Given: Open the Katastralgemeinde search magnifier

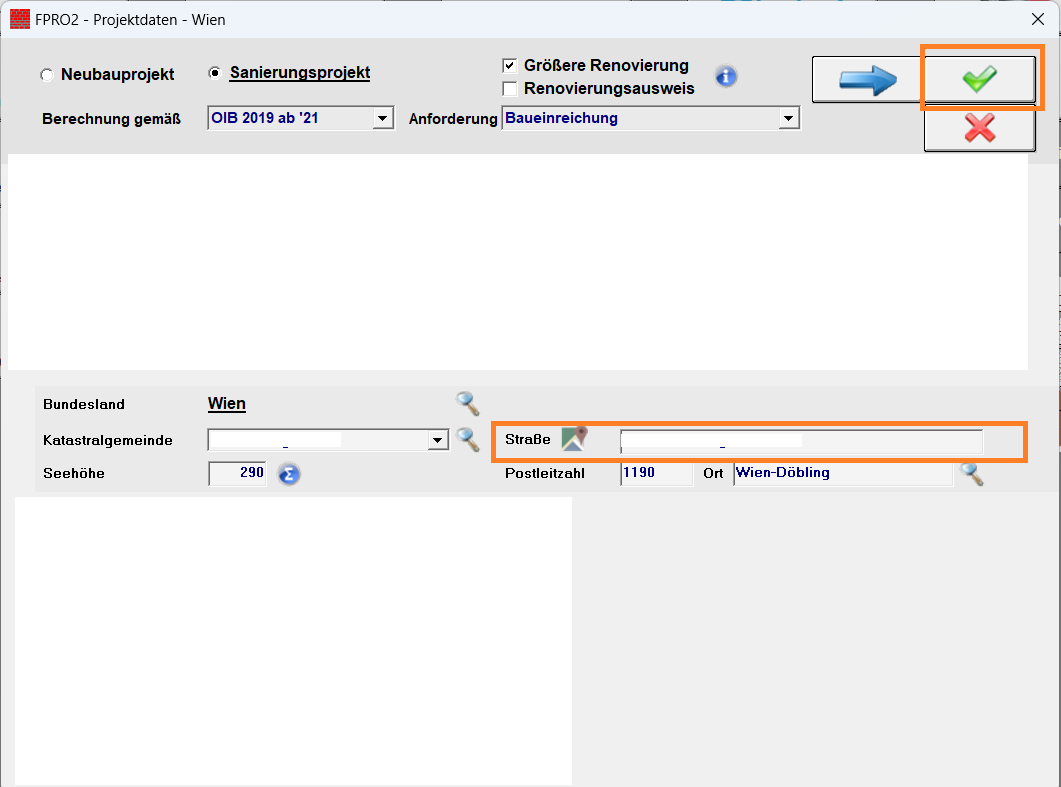Looking at the screenshot, I should [467, 440].
